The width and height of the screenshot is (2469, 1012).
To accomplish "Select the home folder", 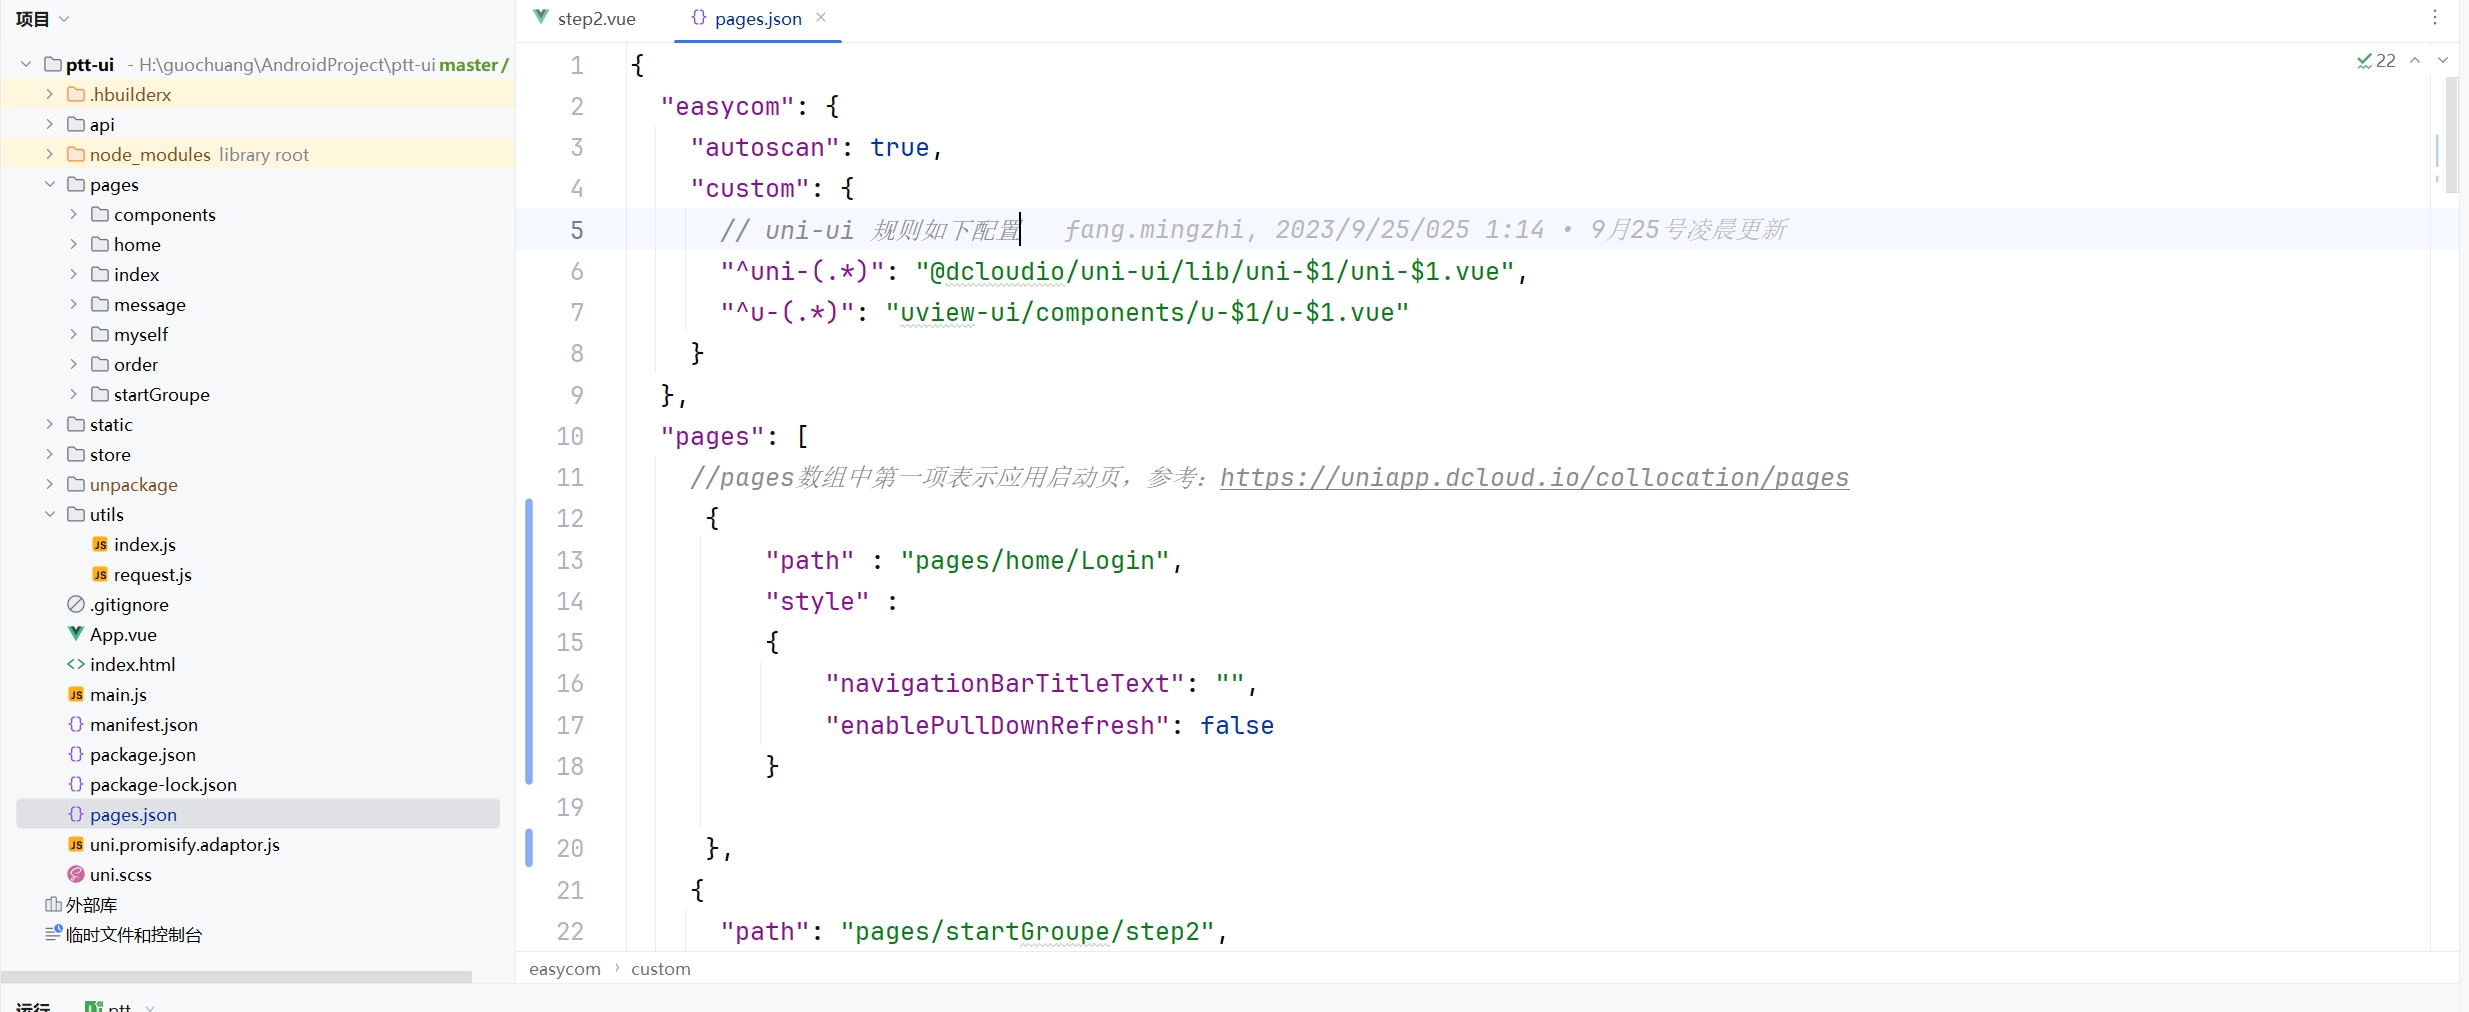I will pyautogui.click(x=137, y=244).
